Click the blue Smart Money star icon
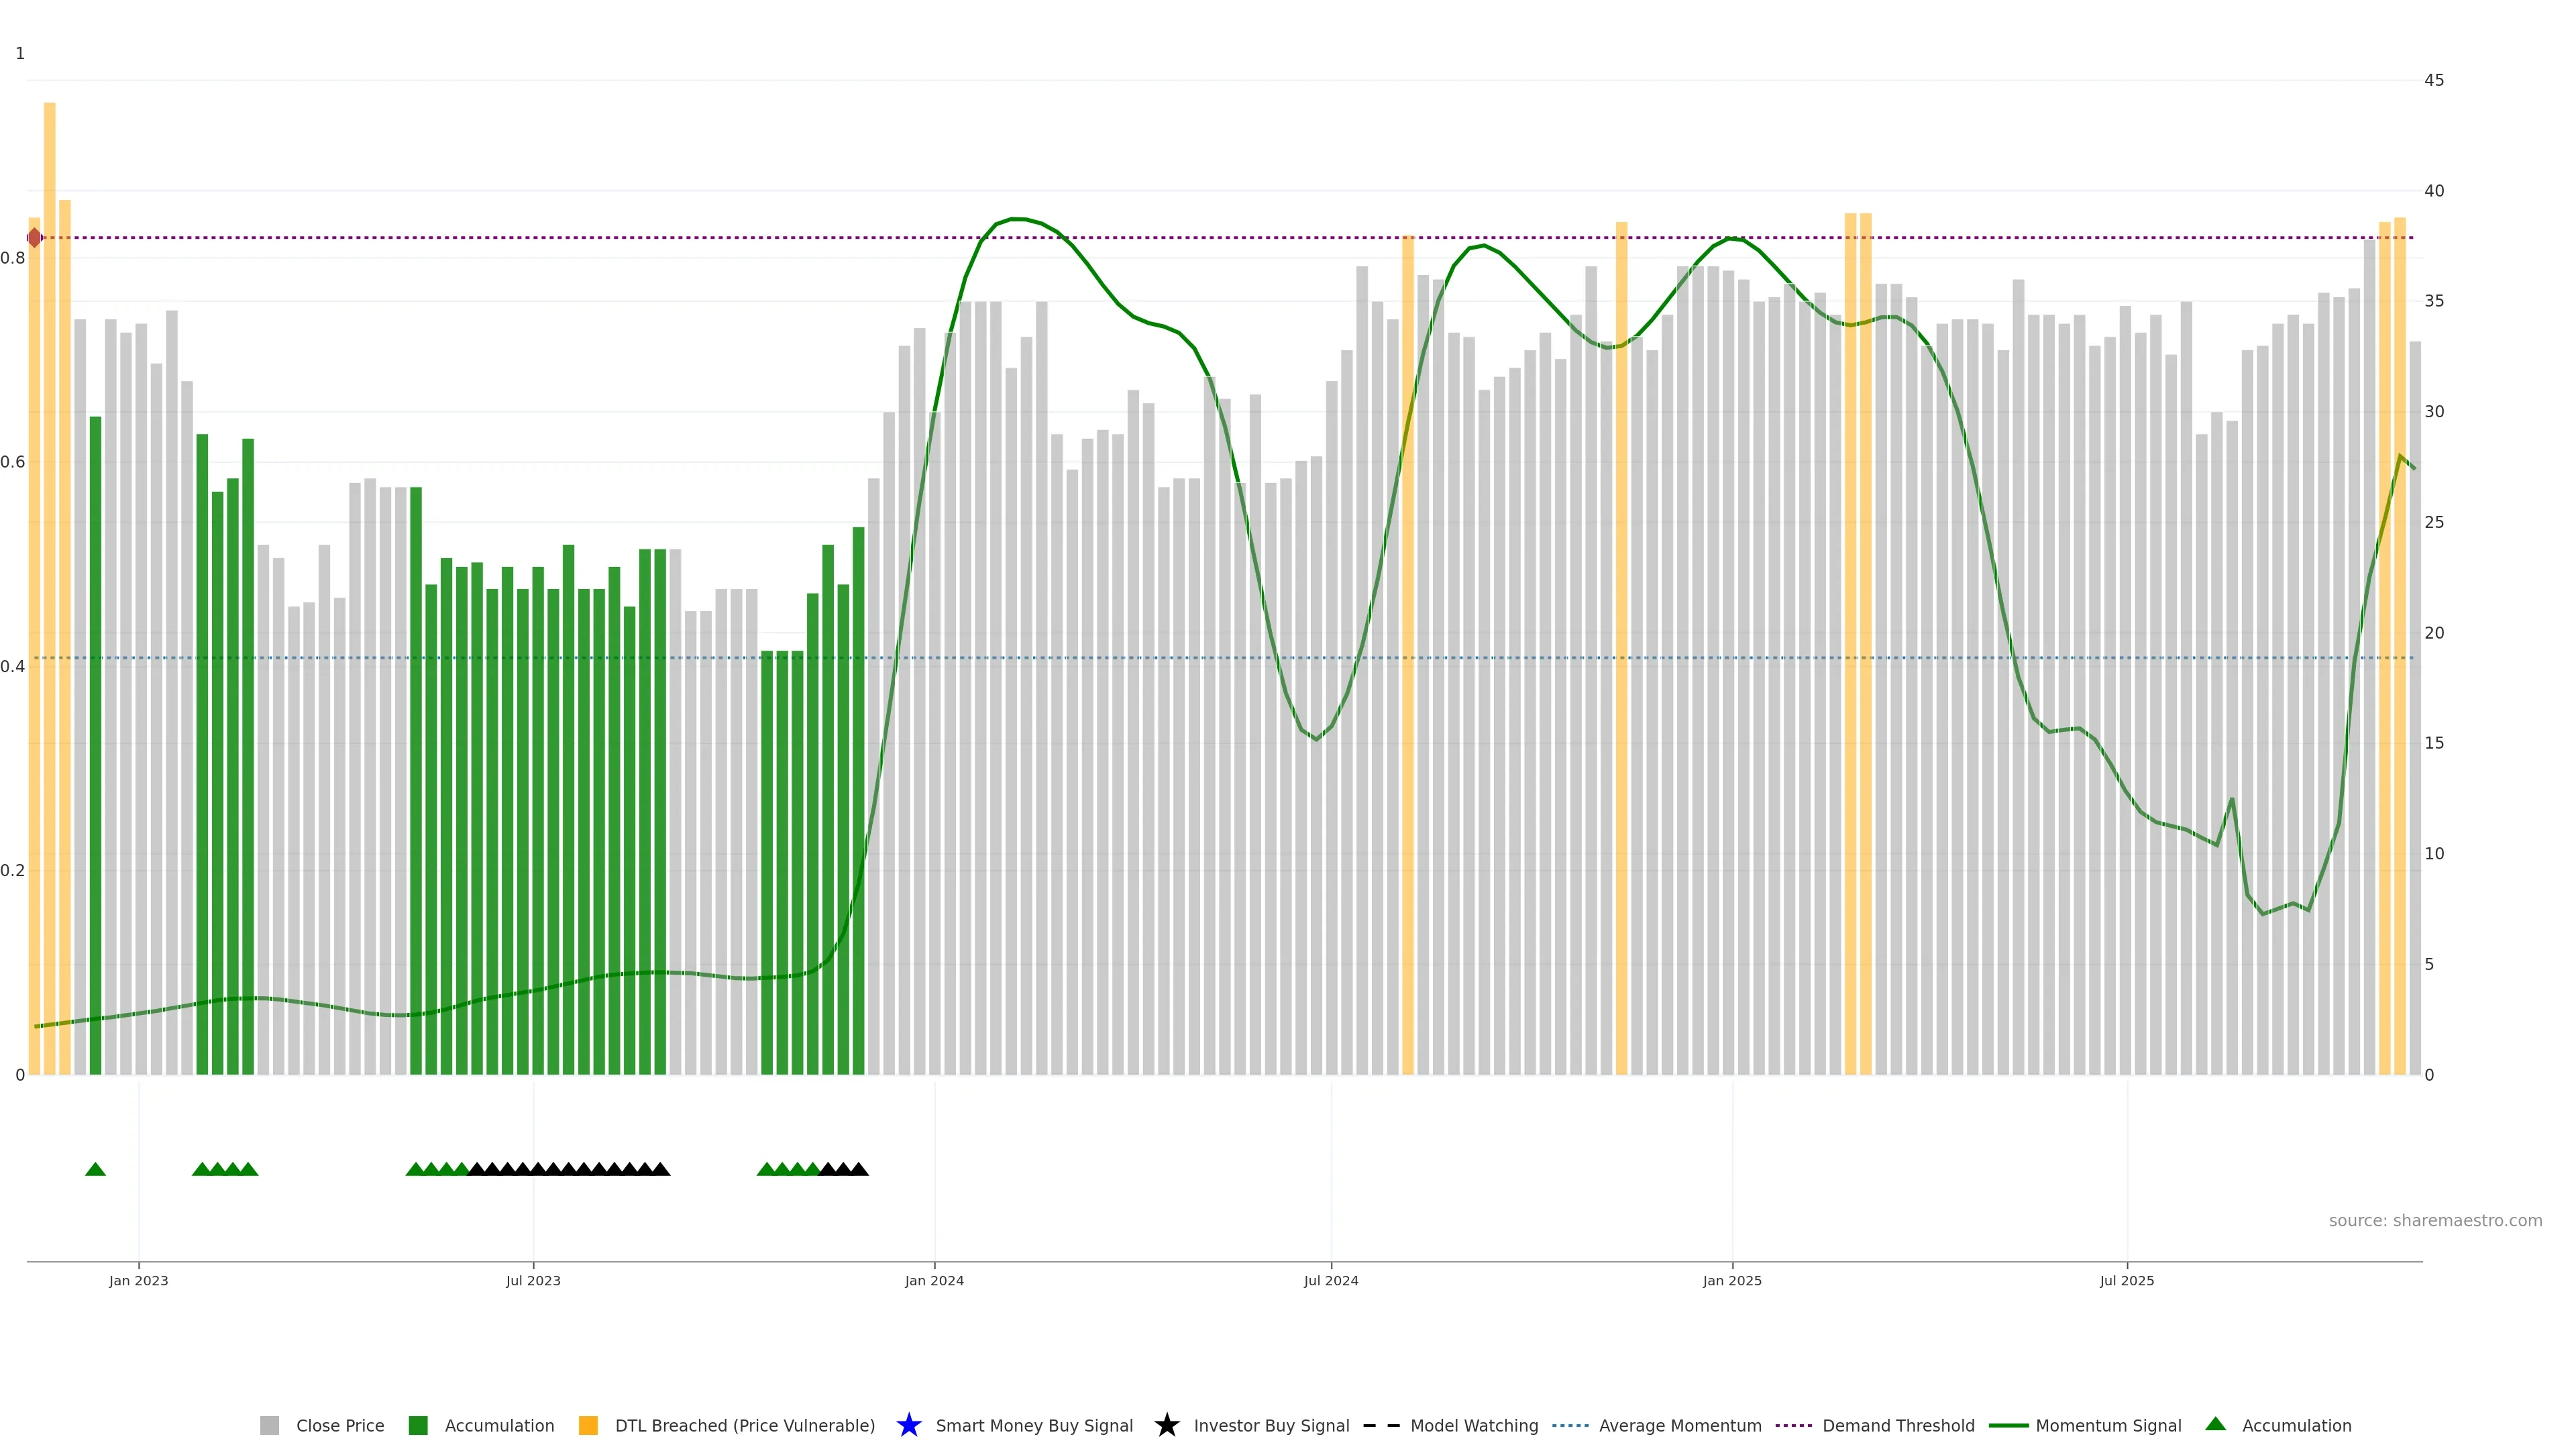Screen dimensions: 2576x1449 (x=908, y=1425)
